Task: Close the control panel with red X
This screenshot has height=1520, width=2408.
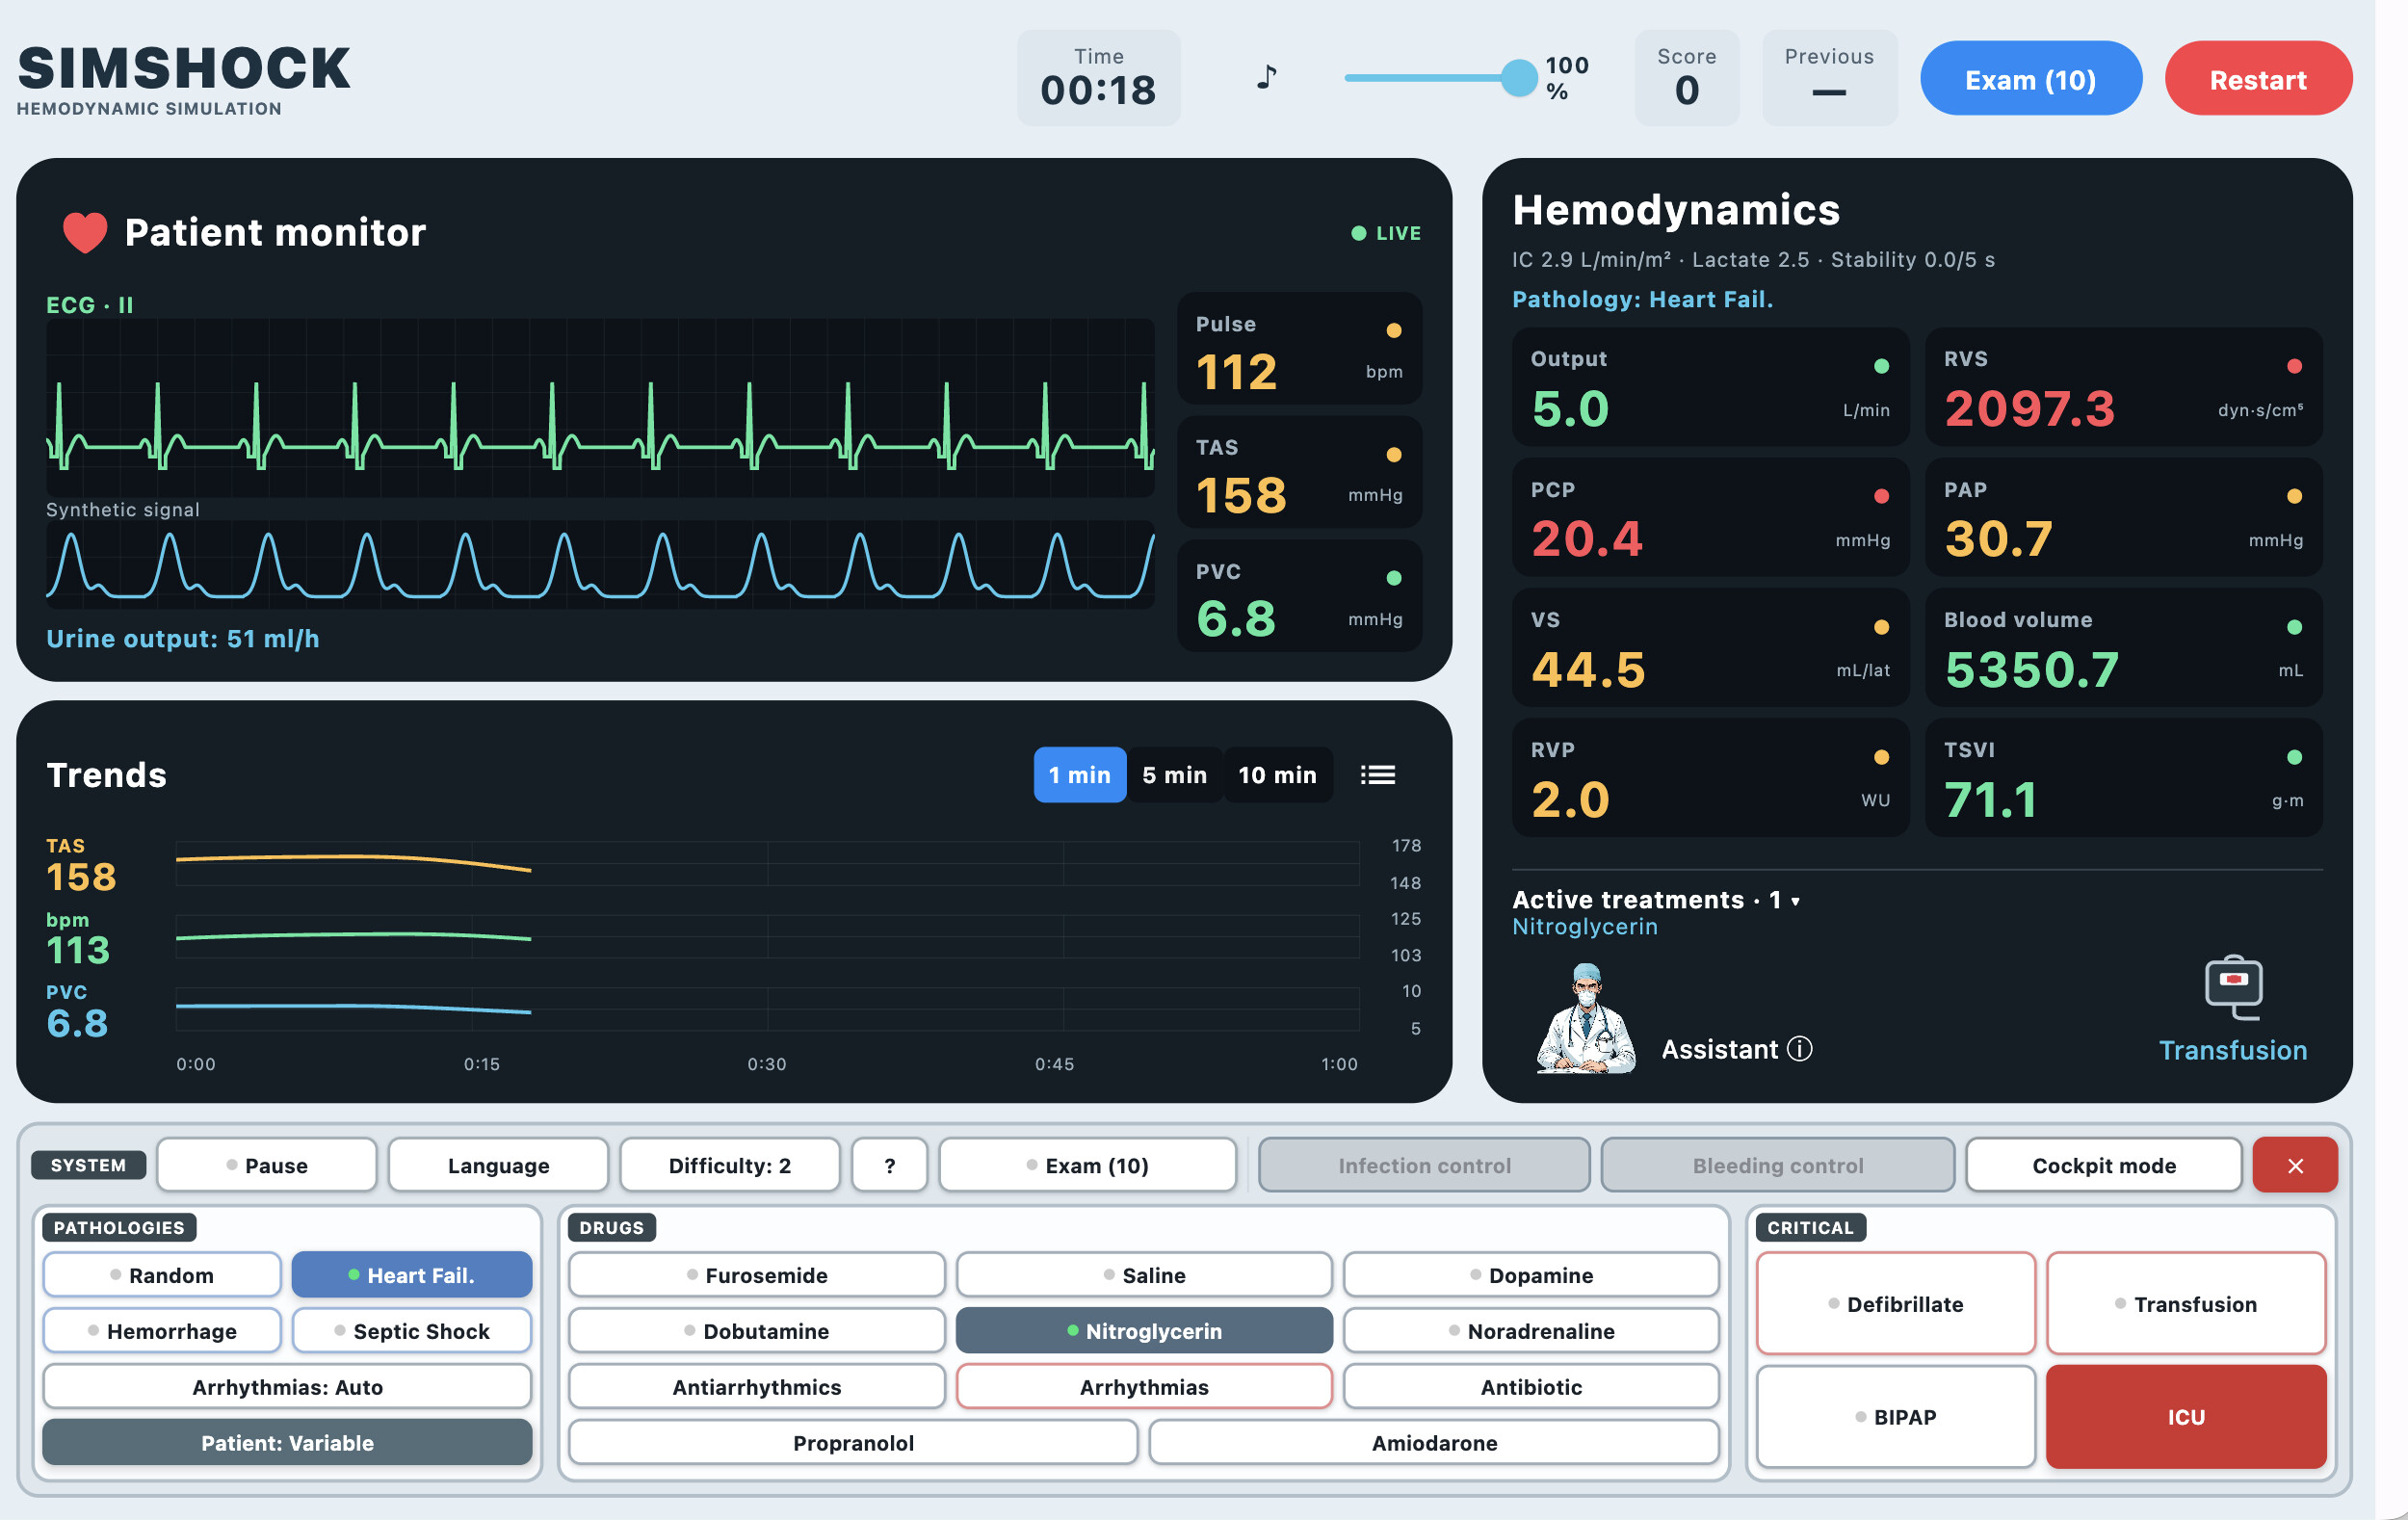Action: pos(2295,1165)
